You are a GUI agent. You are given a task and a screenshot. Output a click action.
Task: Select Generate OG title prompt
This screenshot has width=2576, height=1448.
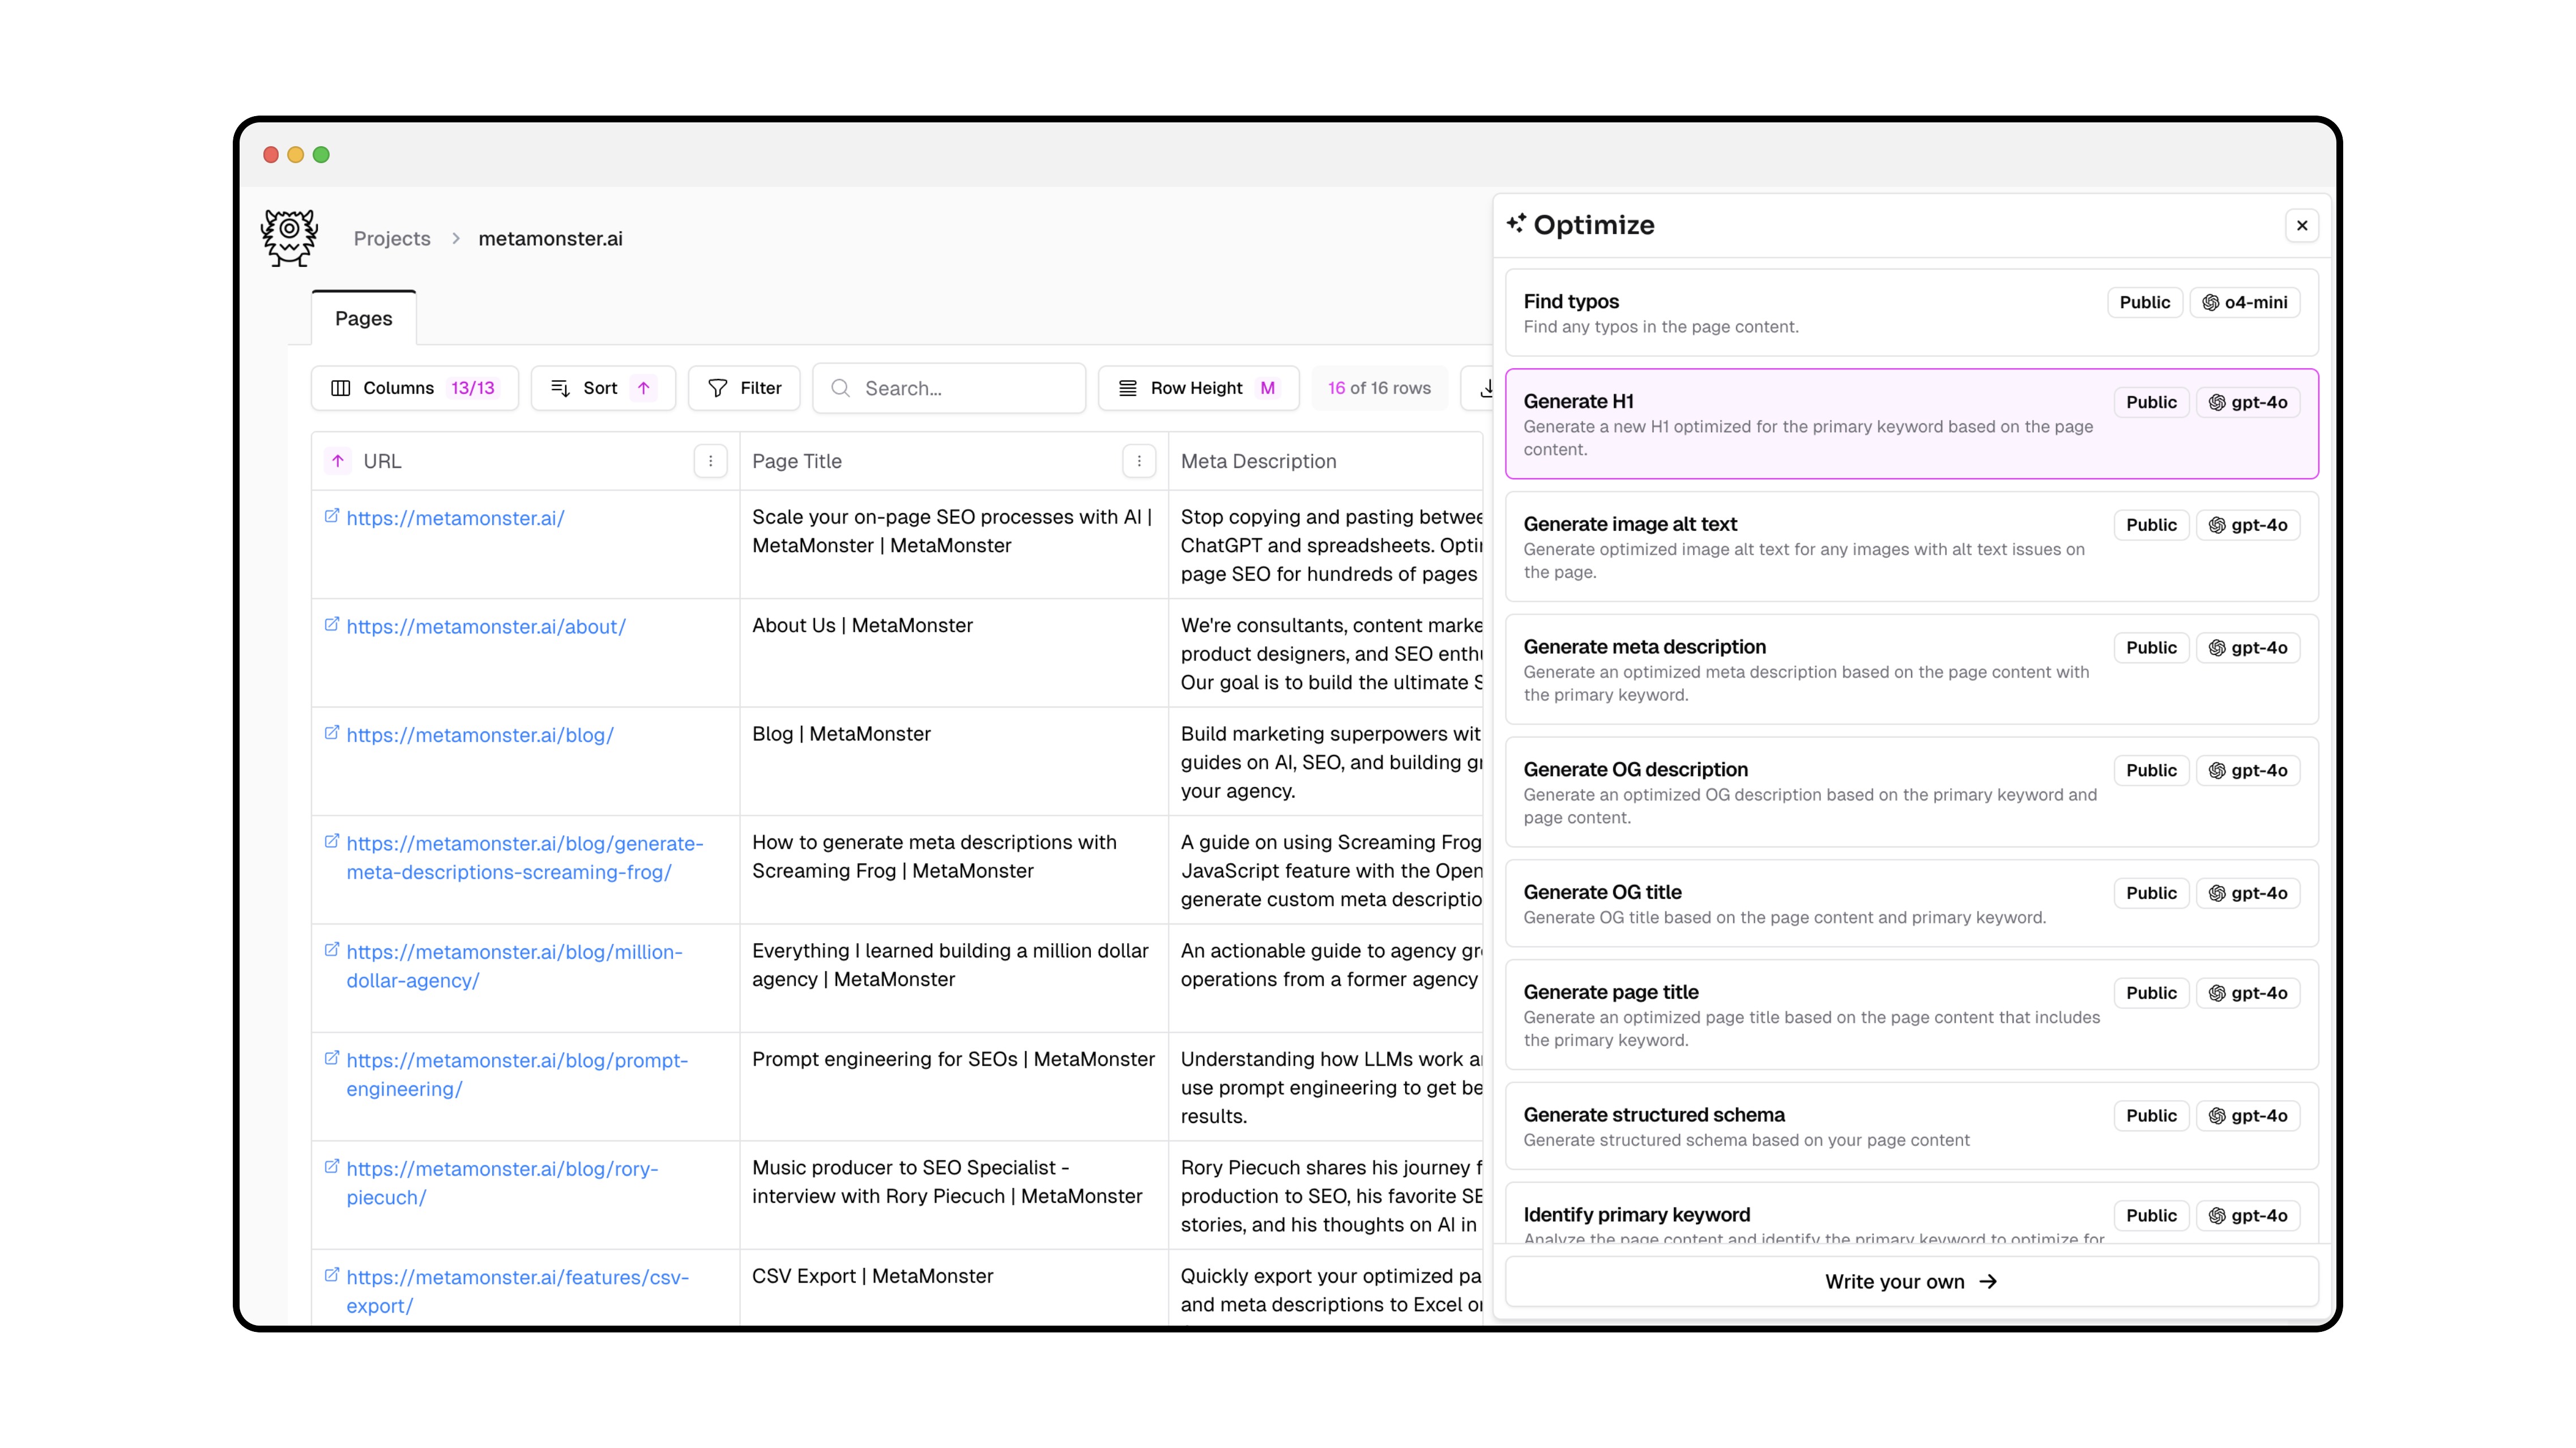(x=1911, y=904)
